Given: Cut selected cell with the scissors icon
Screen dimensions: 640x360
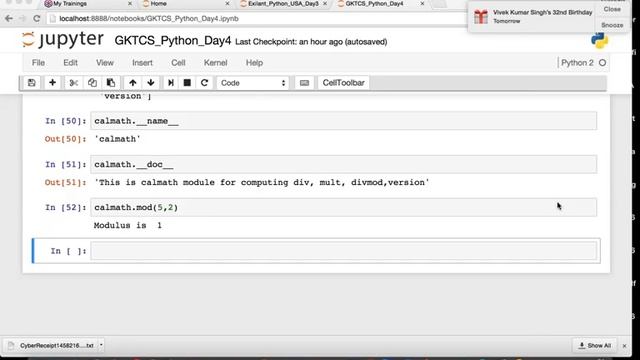Looking at the screenshot, I should pos(73,83).
